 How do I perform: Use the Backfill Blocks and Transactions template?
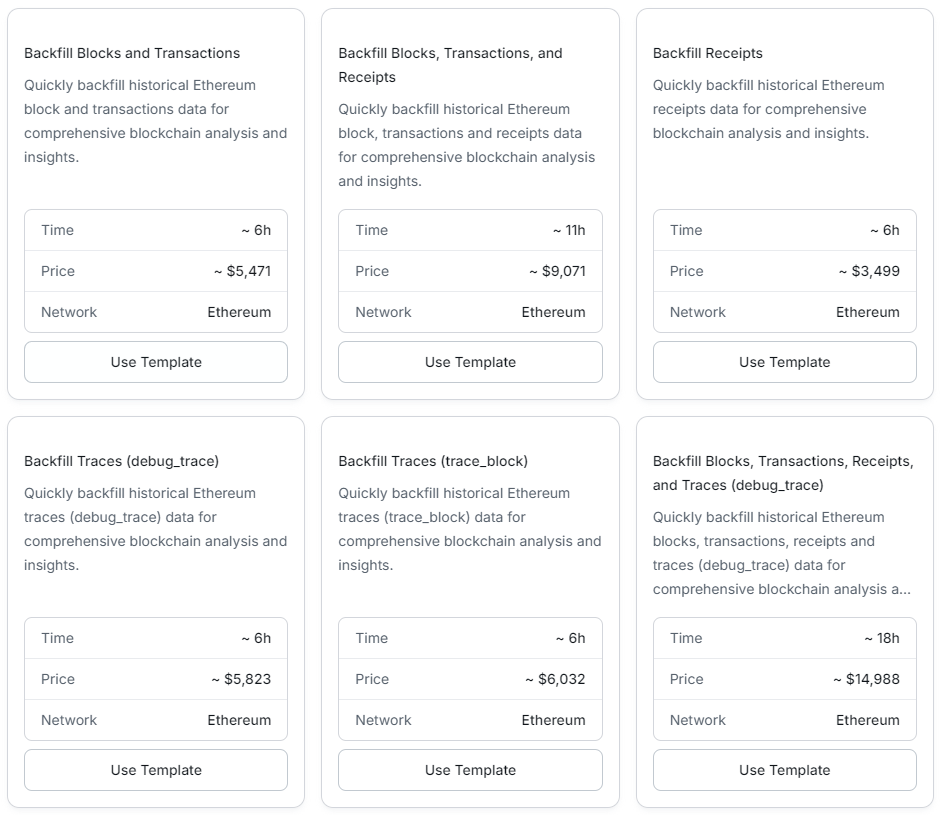point(156,362)
